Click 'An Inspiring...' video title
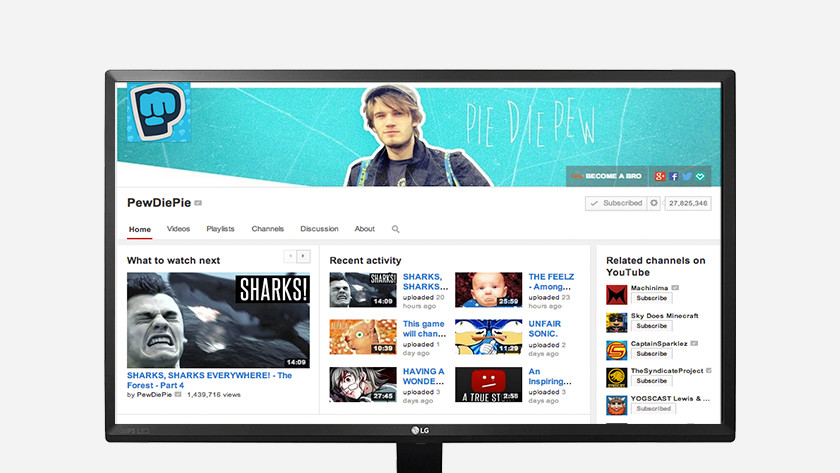 550,377
